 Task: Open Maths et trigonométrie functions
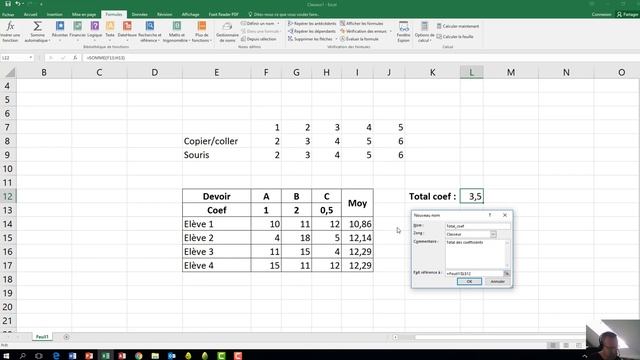(x=176, y=31)
